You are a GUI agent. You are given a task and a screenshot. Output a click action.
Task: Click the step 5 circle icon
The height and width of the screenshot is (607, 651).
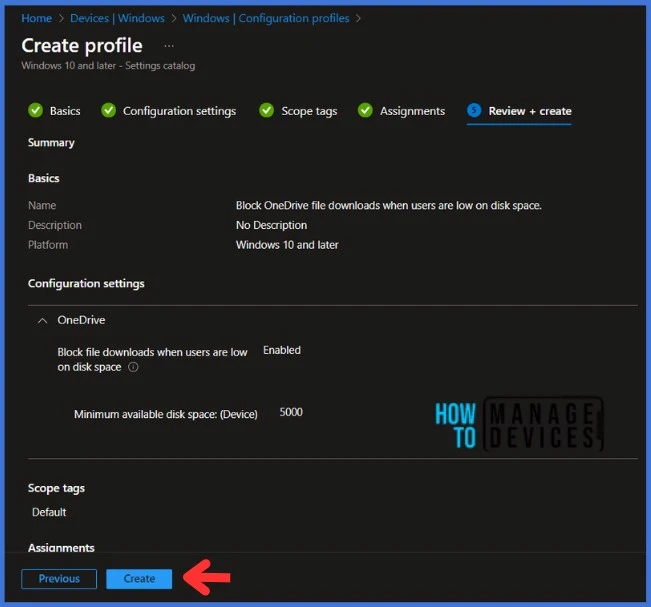474,110
